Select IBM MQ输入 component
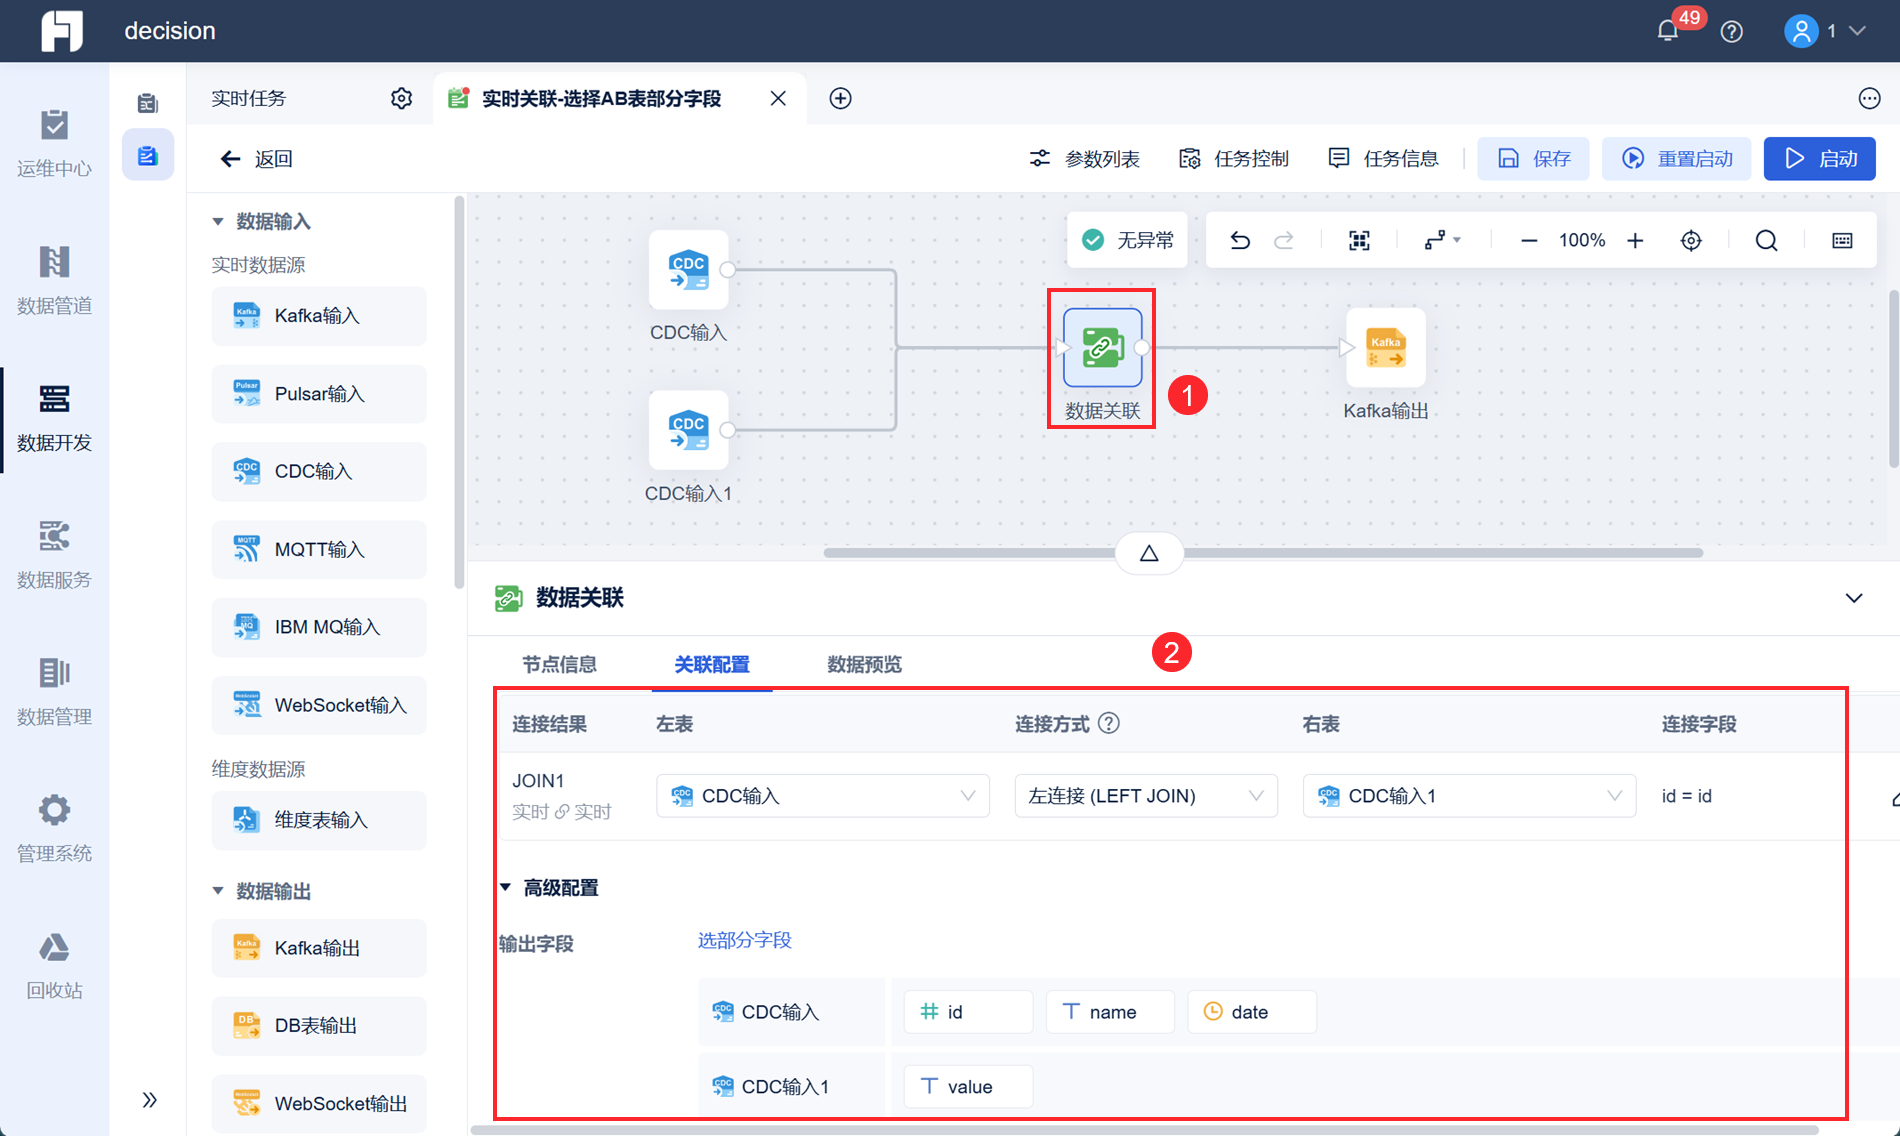The height and width of the screenshot is (1136, 1900). point(319,627)
